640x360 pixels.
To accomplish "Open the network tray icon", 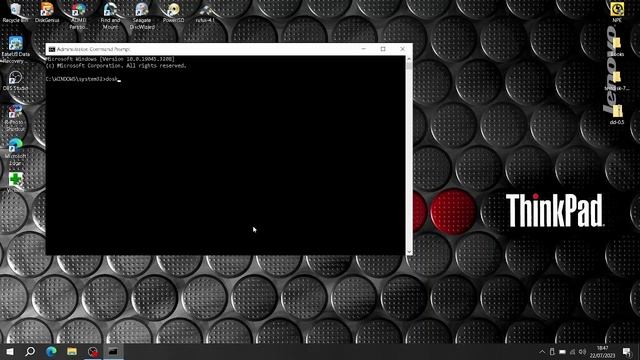I will click(572, 352).
